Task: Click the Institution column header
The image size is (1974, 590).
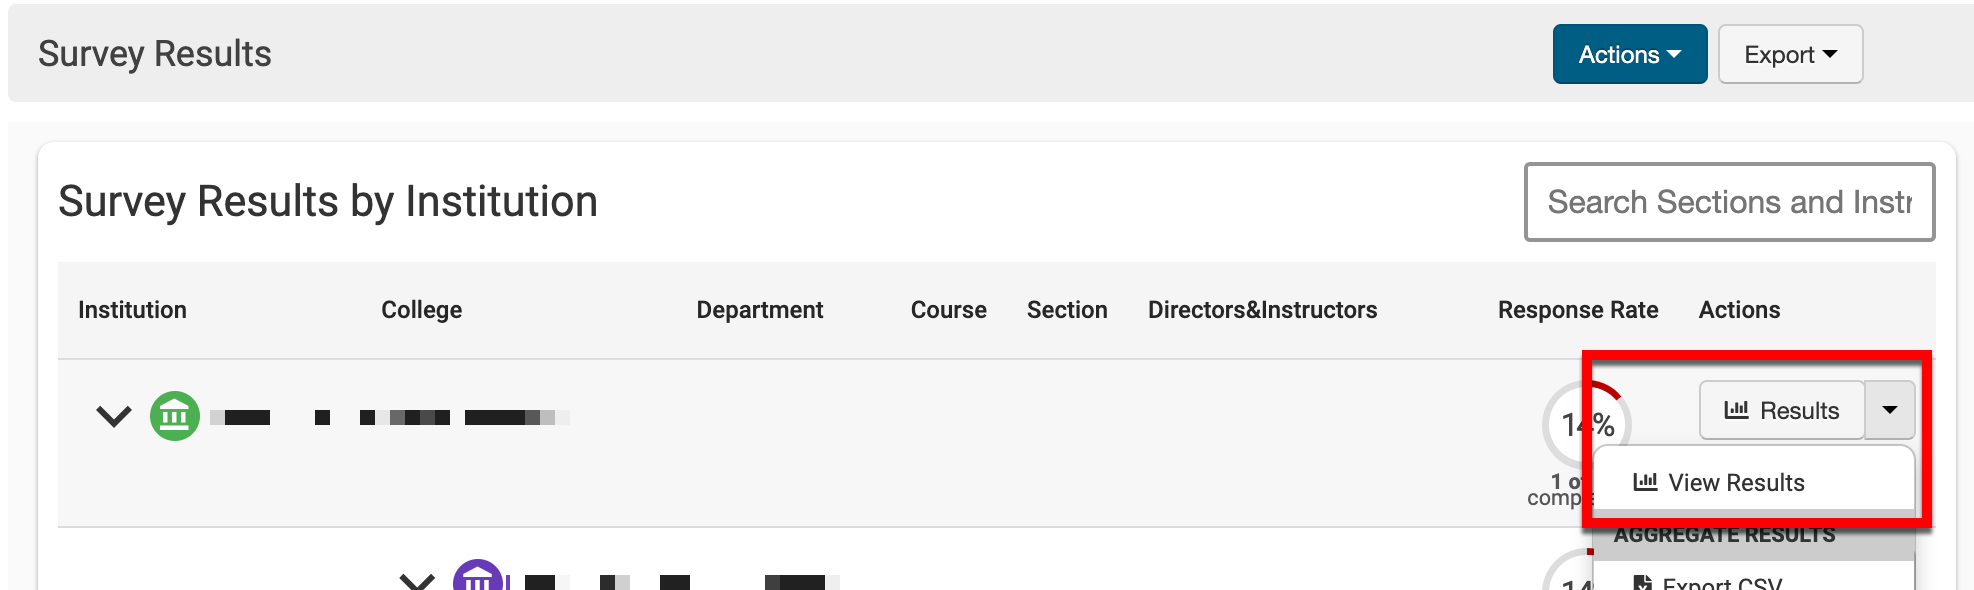Action: click(132, 310)
